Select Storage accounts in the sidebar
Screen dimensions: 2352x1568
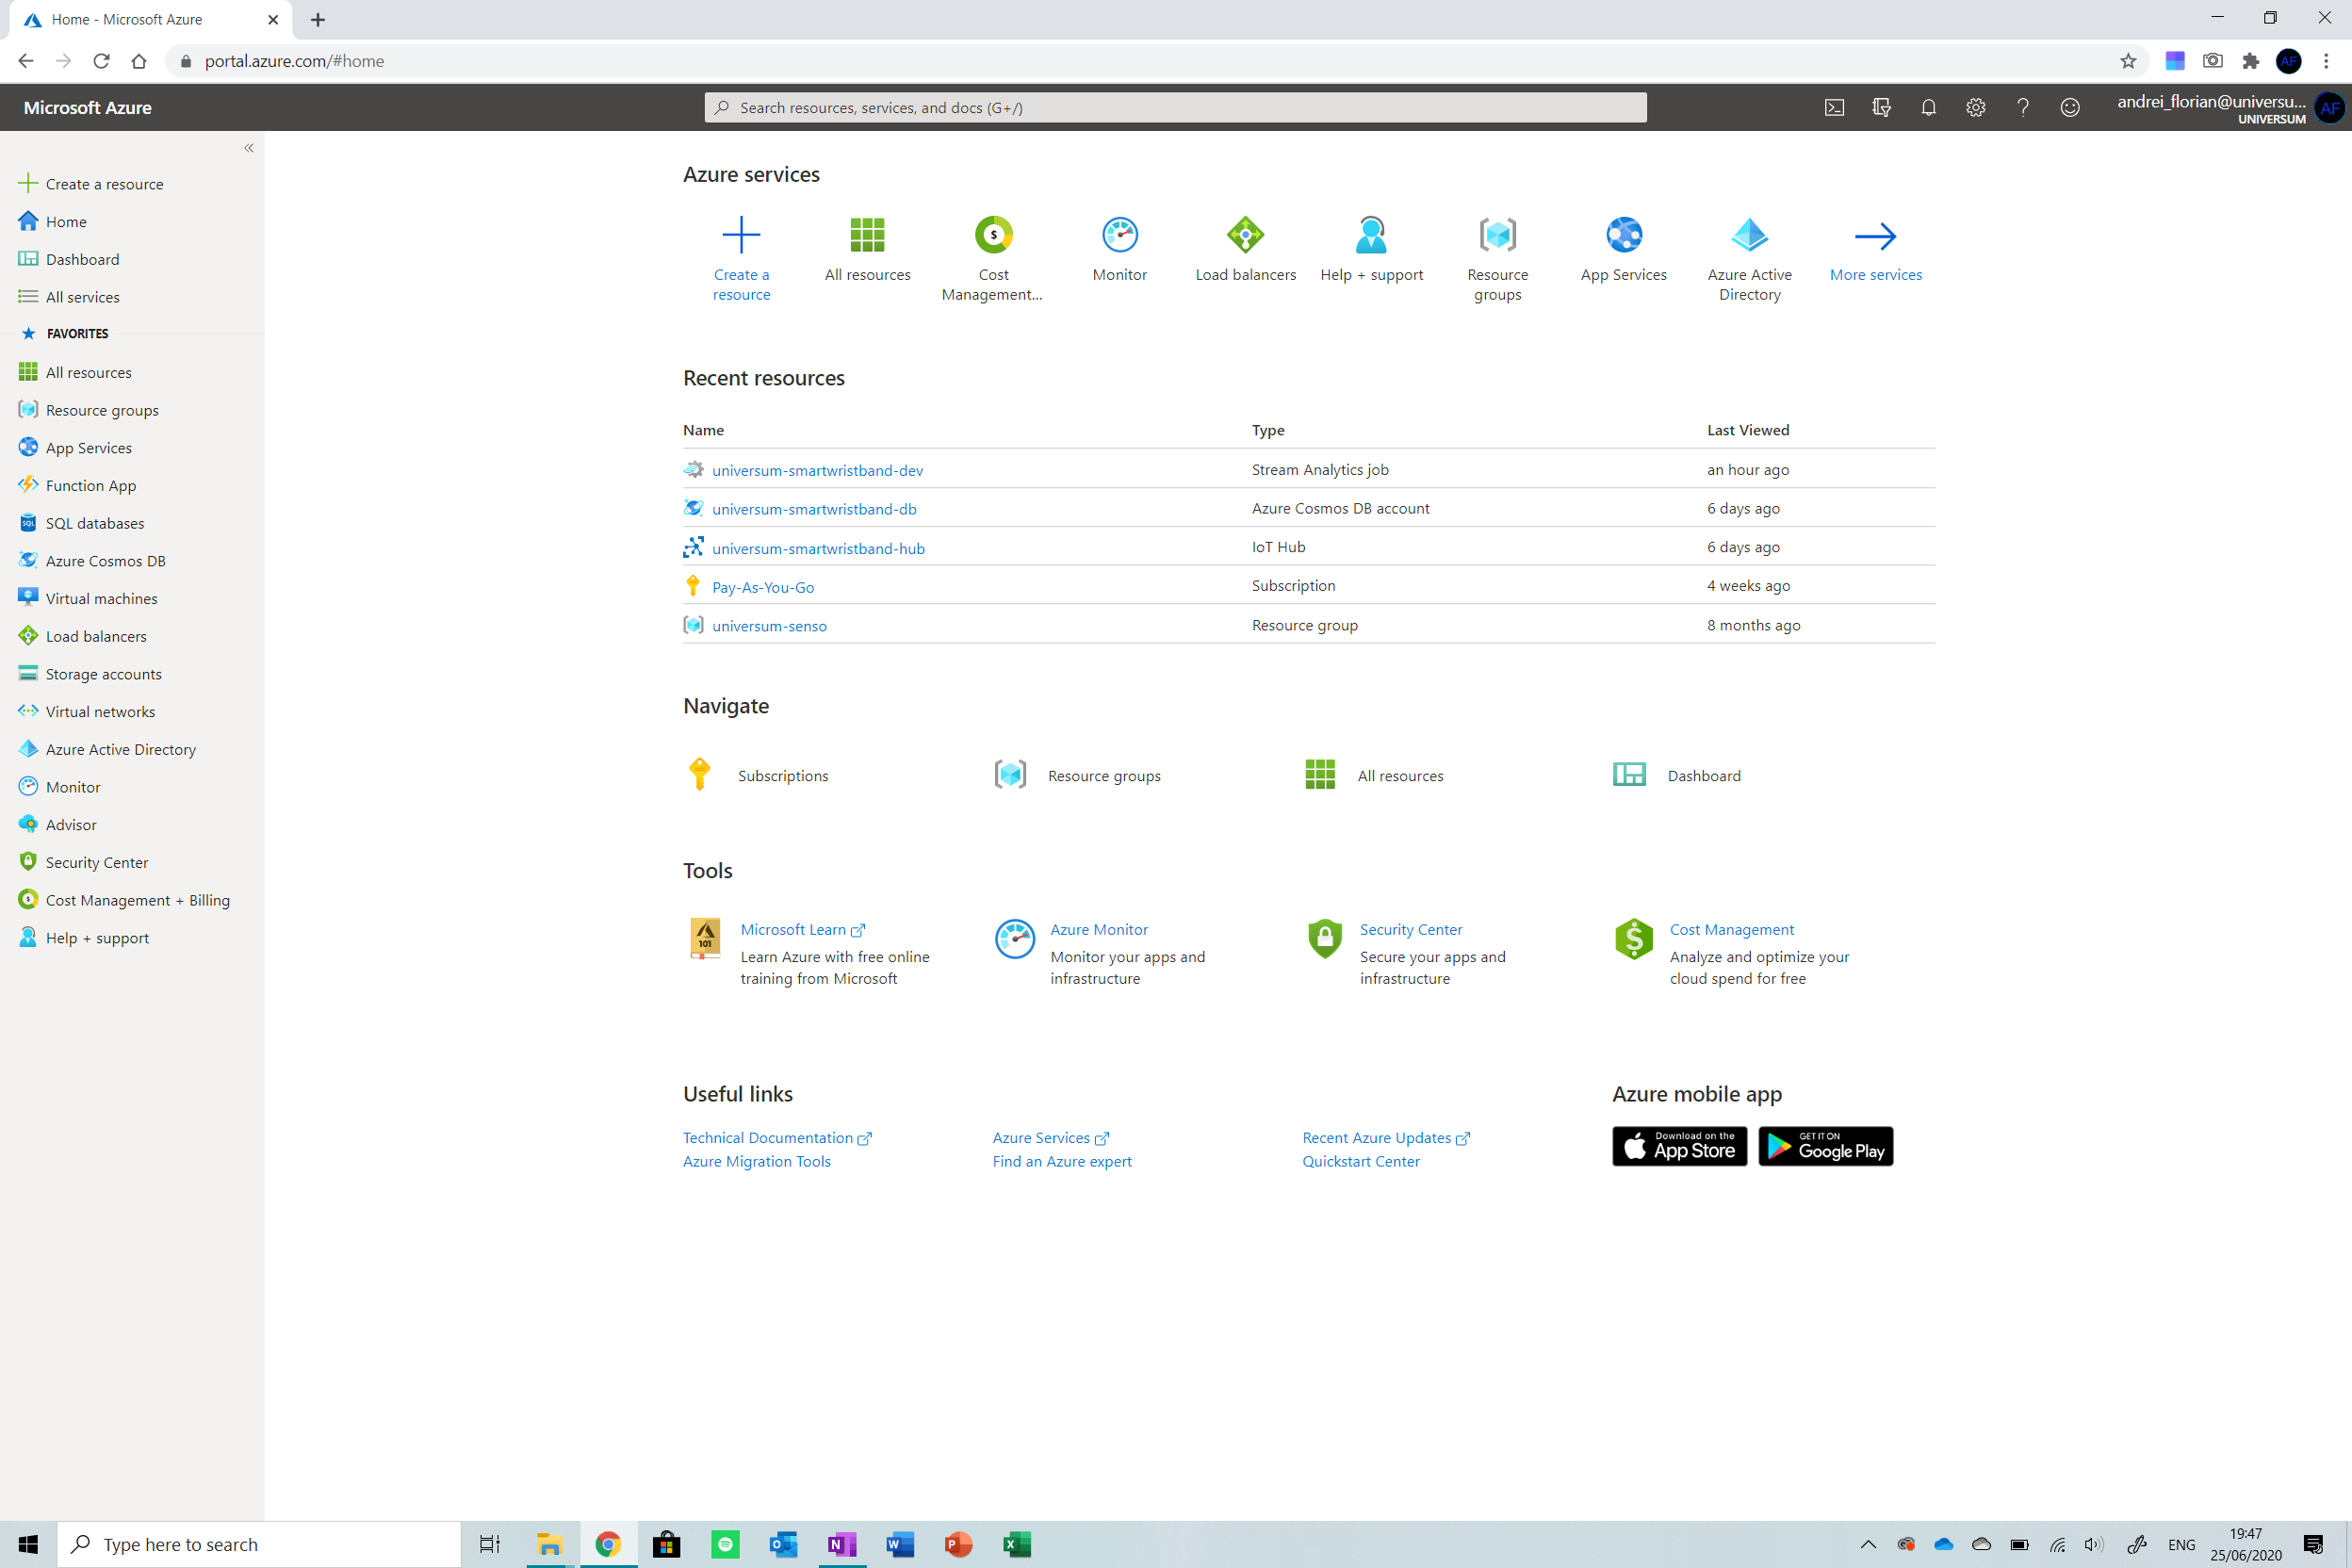[x=103, y=674]
